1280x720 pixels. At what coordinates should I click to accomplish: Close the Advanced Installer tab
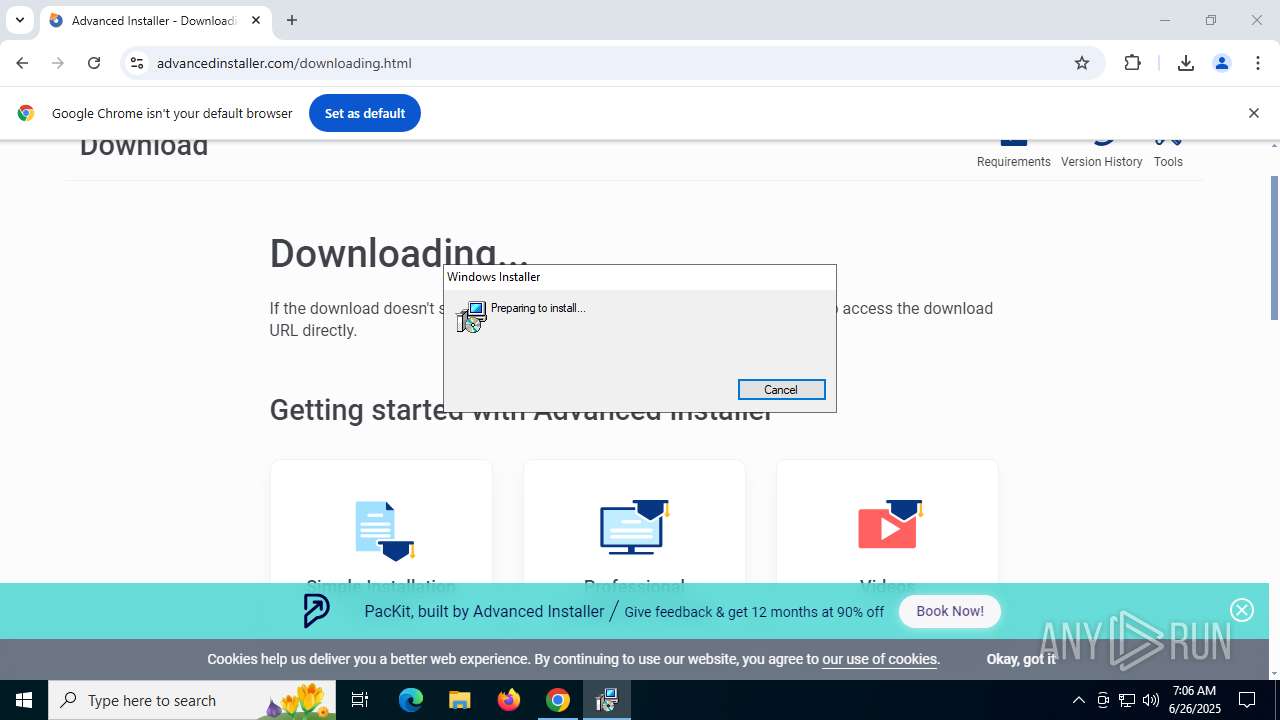click(256, 20)
